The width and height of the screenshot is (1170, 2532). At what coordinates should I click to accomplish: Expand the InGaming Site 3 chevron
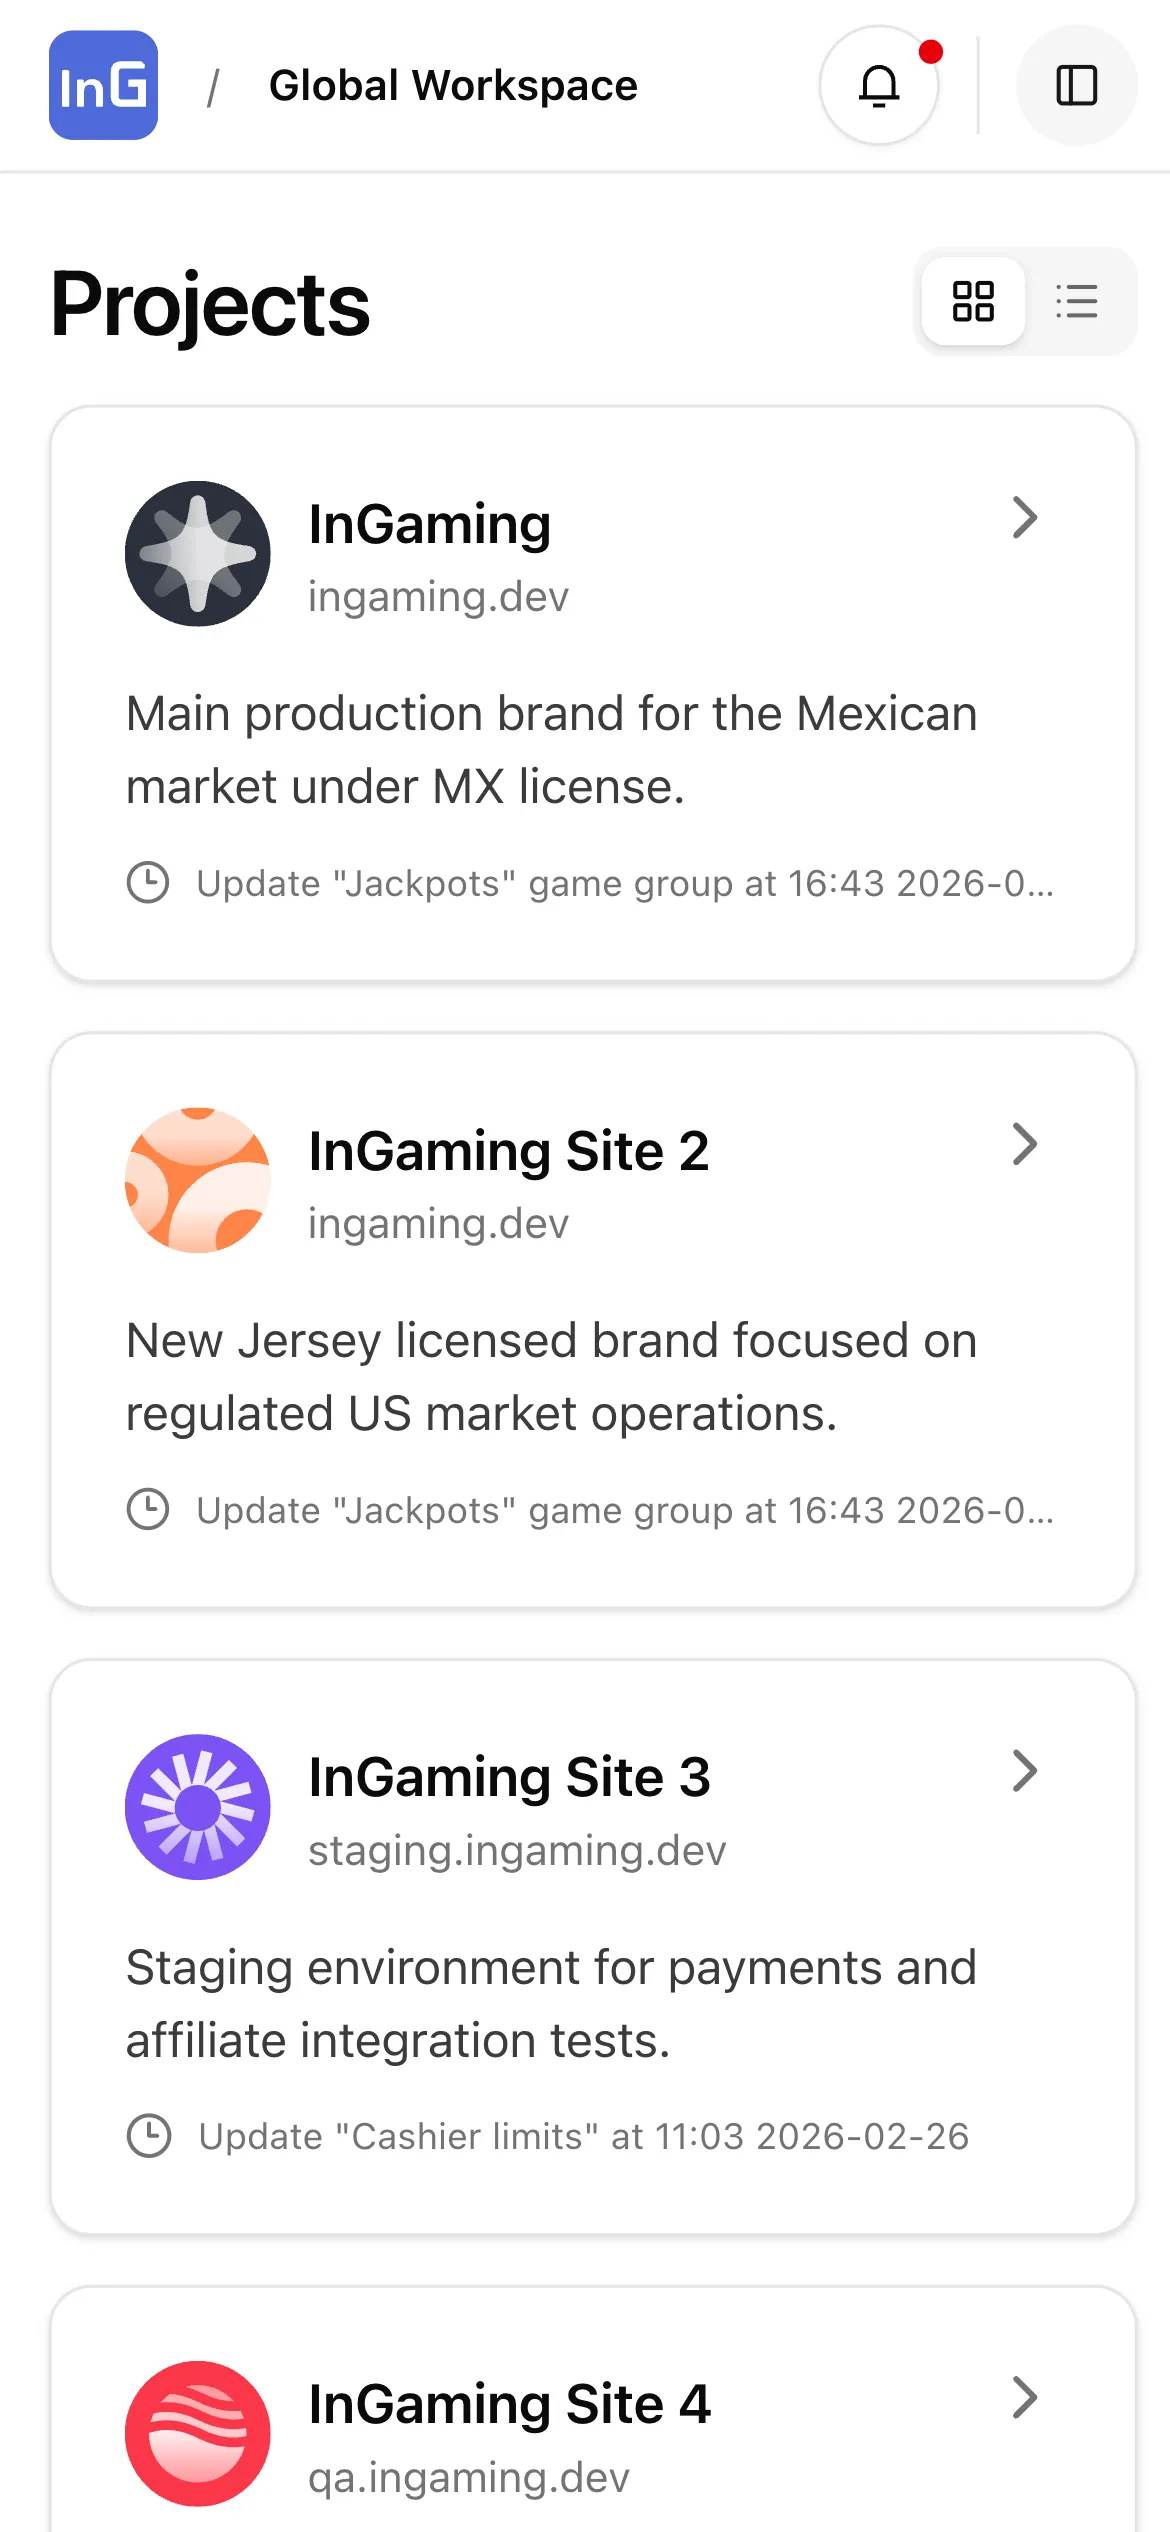(1025, 1771)
